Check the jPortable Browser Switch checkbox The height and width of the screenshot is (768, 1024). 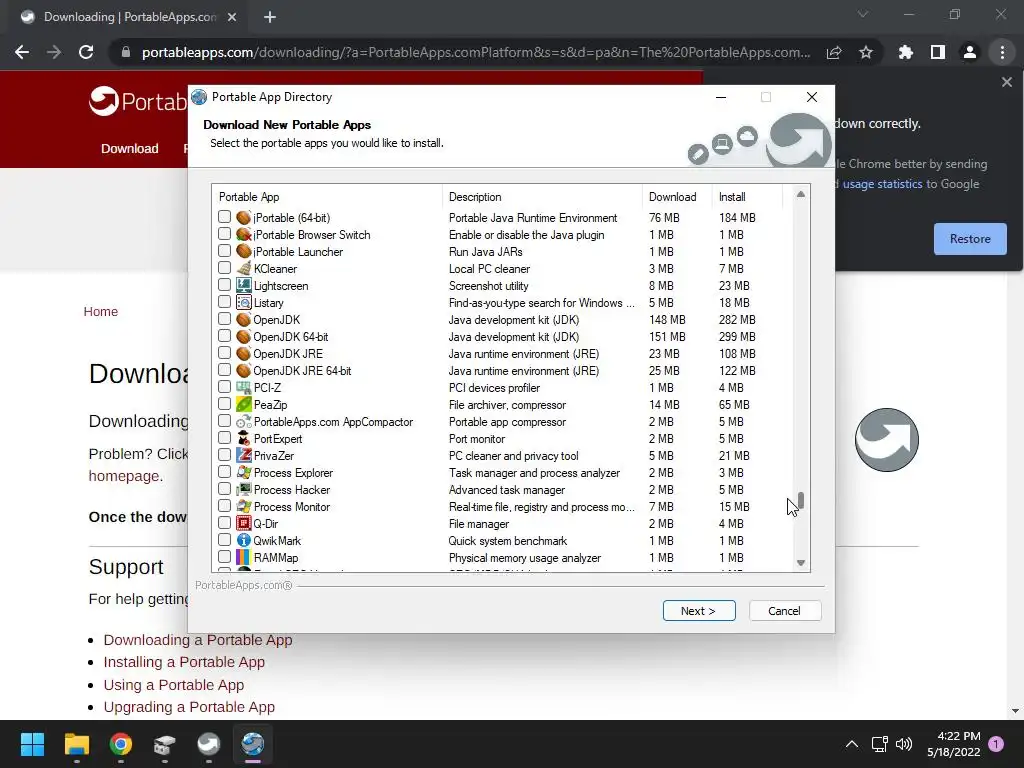click(x=225, y=234)
